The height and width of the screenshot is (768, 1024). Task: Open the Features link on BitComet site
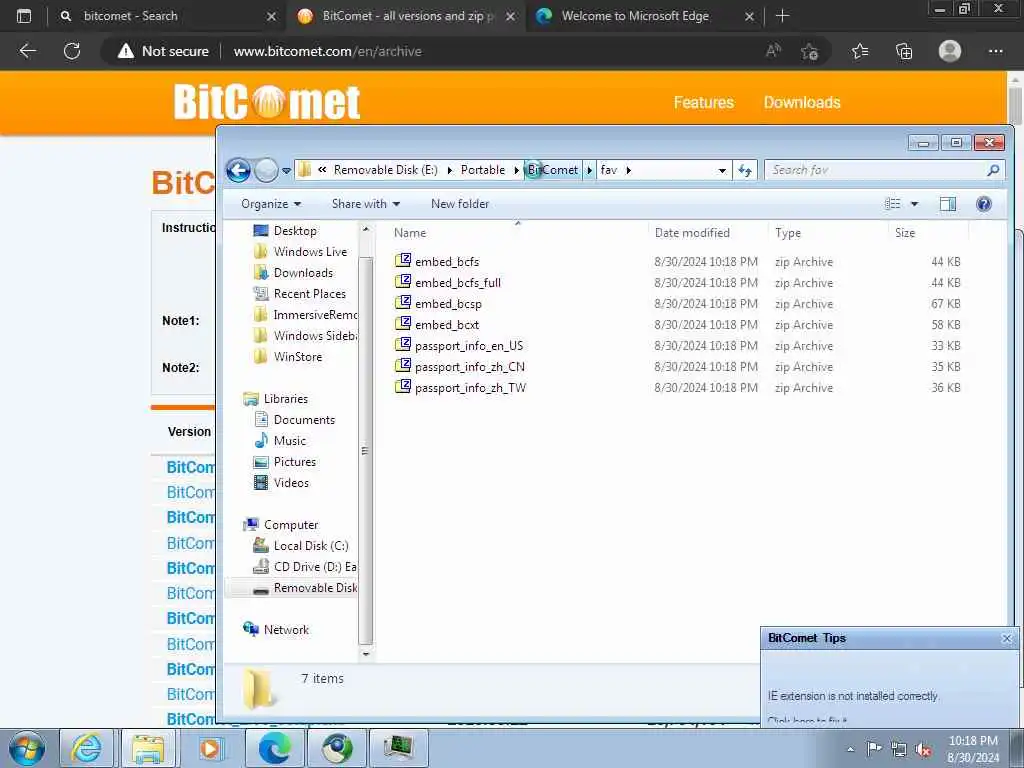pyautogui.click(x=703, y=103)
